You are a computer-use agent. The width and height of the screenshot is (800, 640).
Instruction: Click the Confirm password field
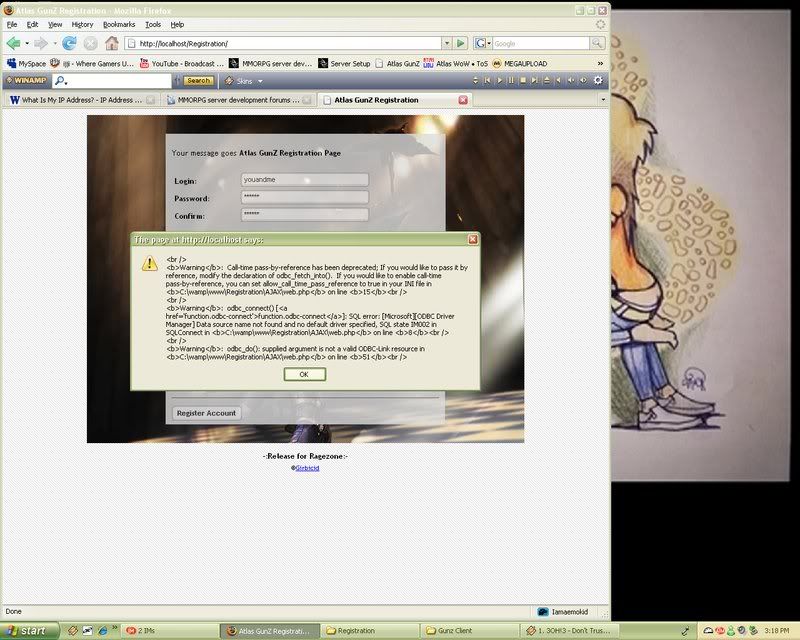(305, 214)
